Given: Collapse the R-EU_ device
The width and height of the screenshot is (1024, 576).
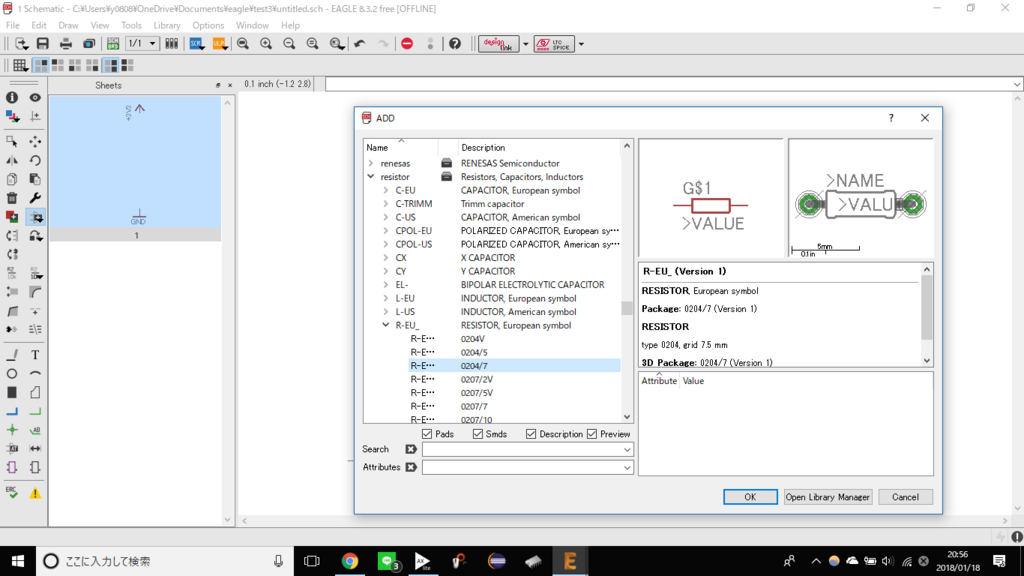Looking at the screenshot, I should pyautogui.click(x=386, y=325).
